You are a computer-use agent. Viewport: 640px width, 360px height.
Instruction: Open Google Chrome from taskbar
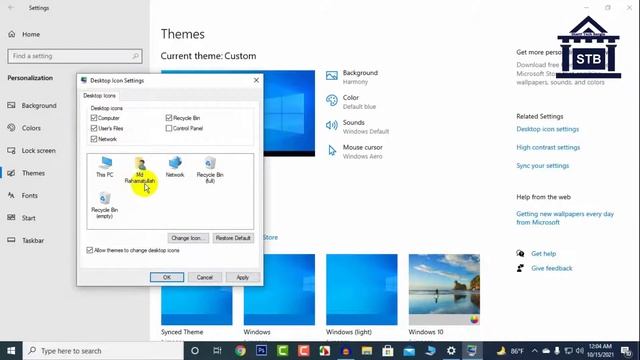coord(240,351)
